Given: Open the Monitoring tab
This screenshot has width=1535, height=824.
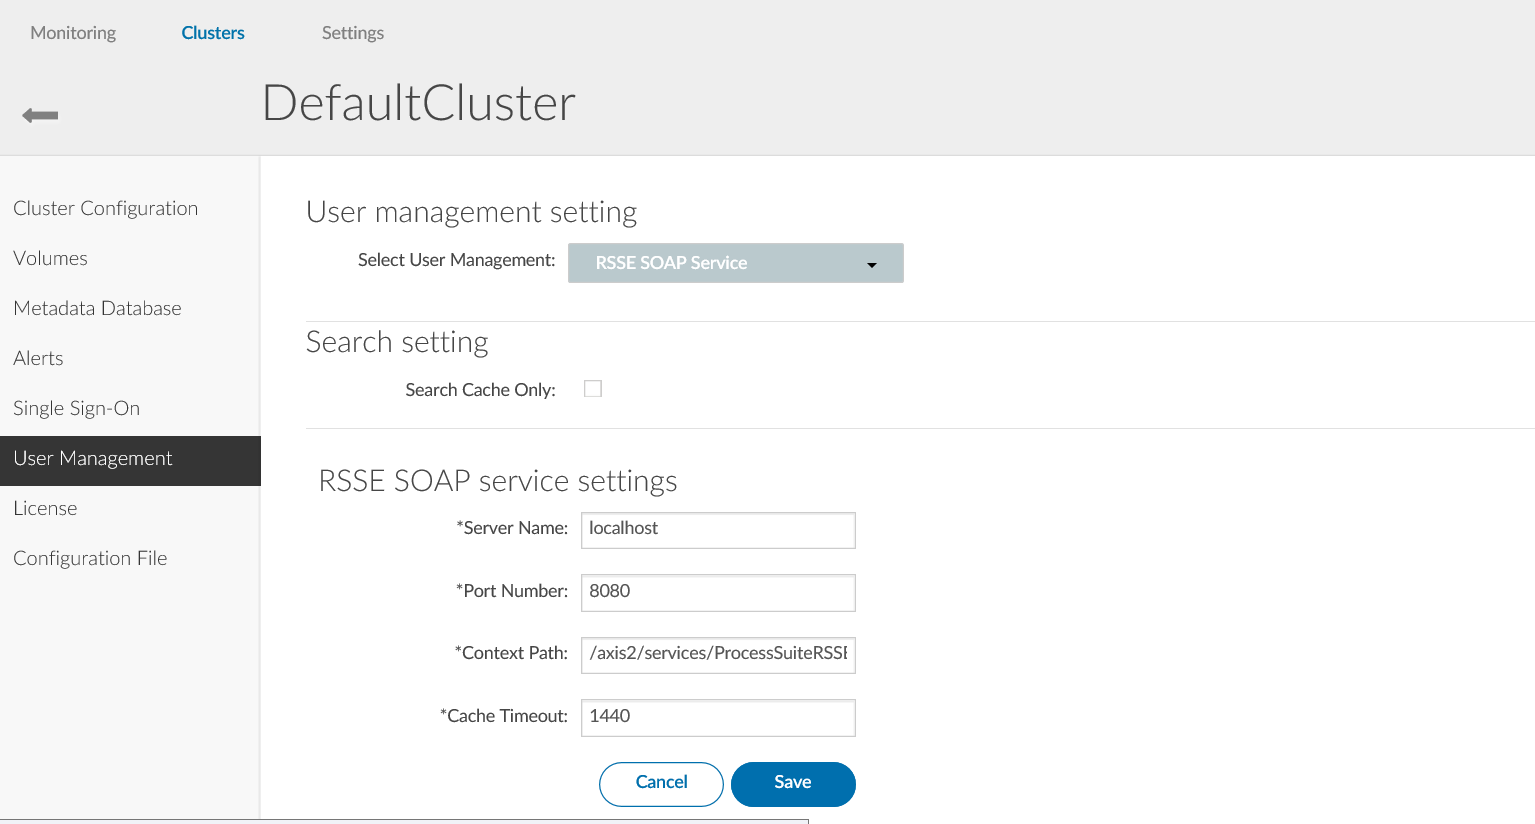Looking at the screenshot, I should pos(73,33).
